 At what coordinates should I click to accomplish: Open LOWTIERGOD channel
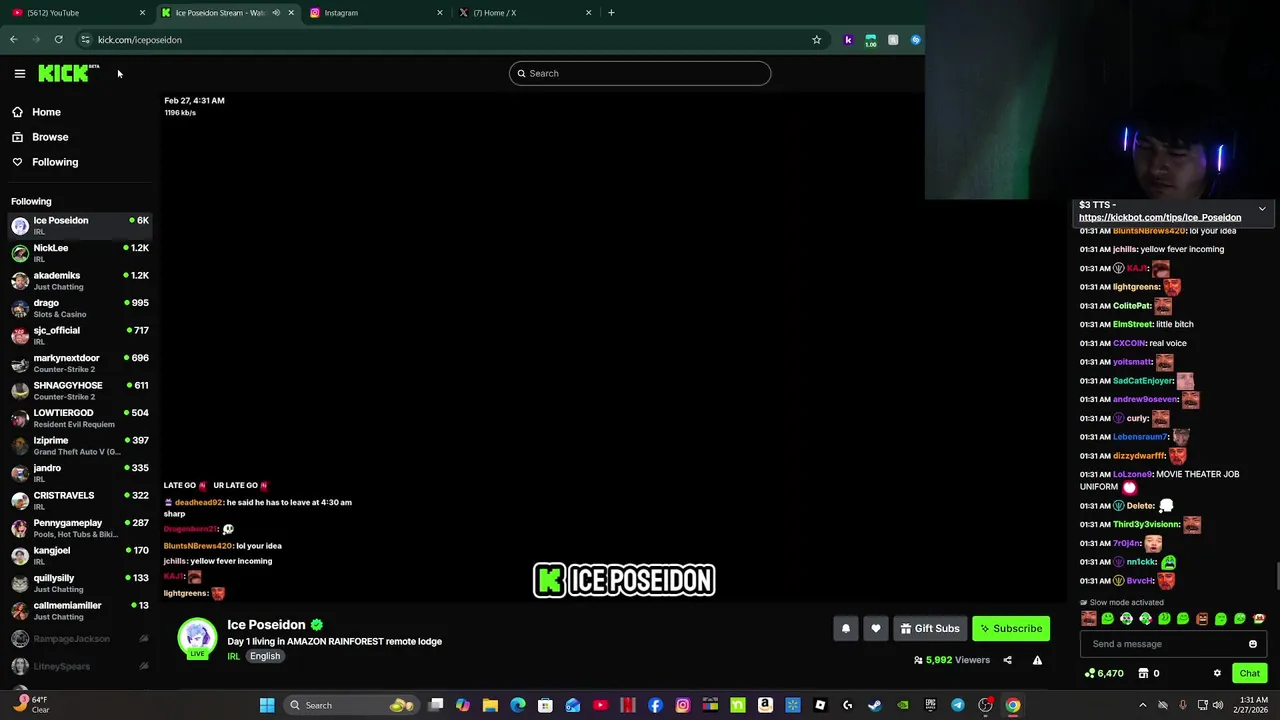pos(80,418)
